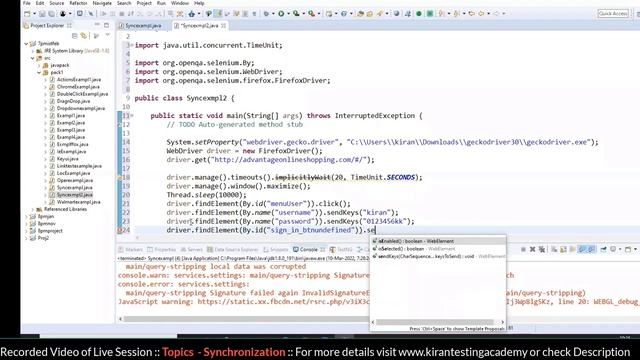The height and width of the screenshot is (360, 640).
Task: Select ActionsExampl1.java in Project Explorer
Action: click(79, 80)
